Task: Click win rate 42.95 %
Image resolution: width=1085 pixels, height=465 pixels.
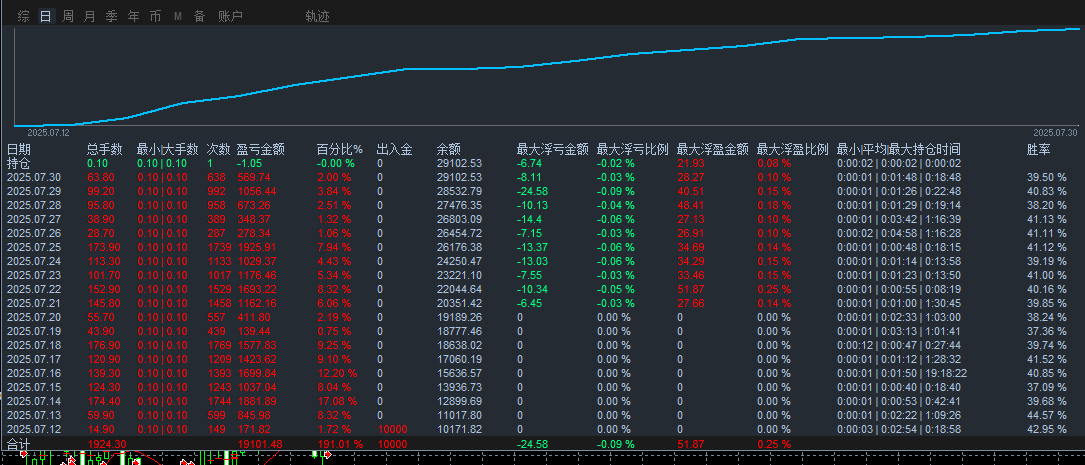Action: [x=1047, y=430]
